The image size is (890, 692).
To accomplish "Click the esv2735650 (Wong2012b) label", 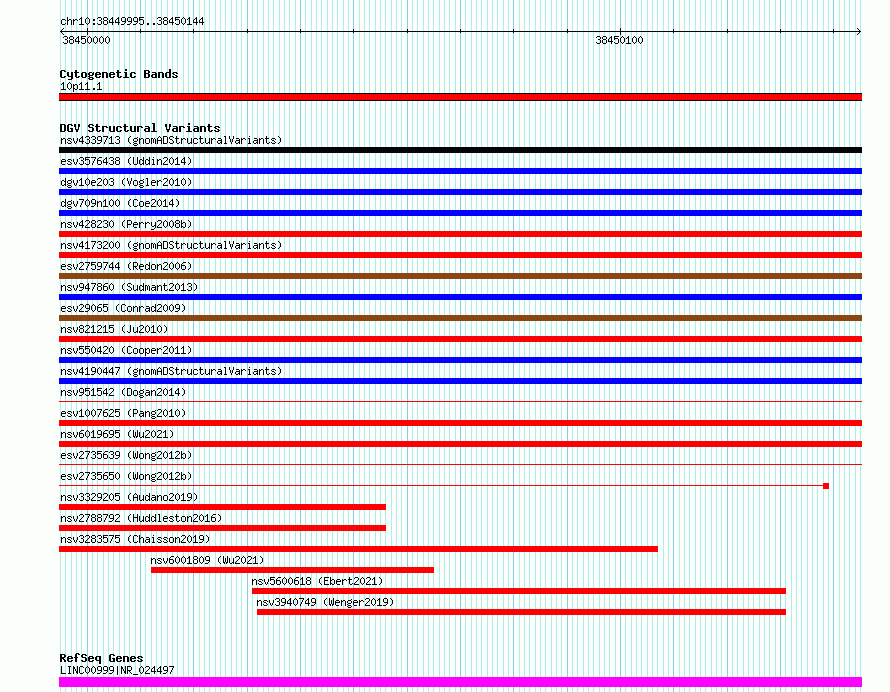I will (x=126, y=476).
